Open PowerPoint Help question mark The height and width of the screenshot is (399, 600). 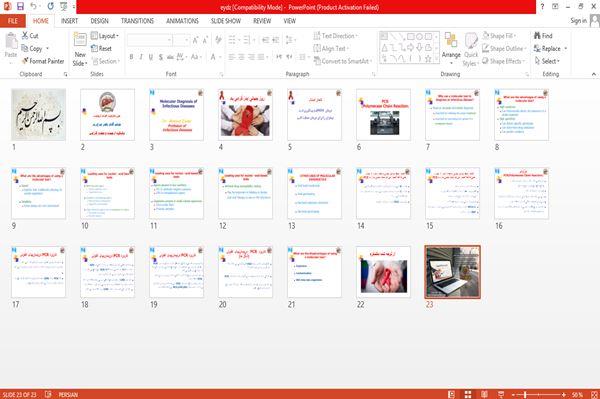coord(542,7)
